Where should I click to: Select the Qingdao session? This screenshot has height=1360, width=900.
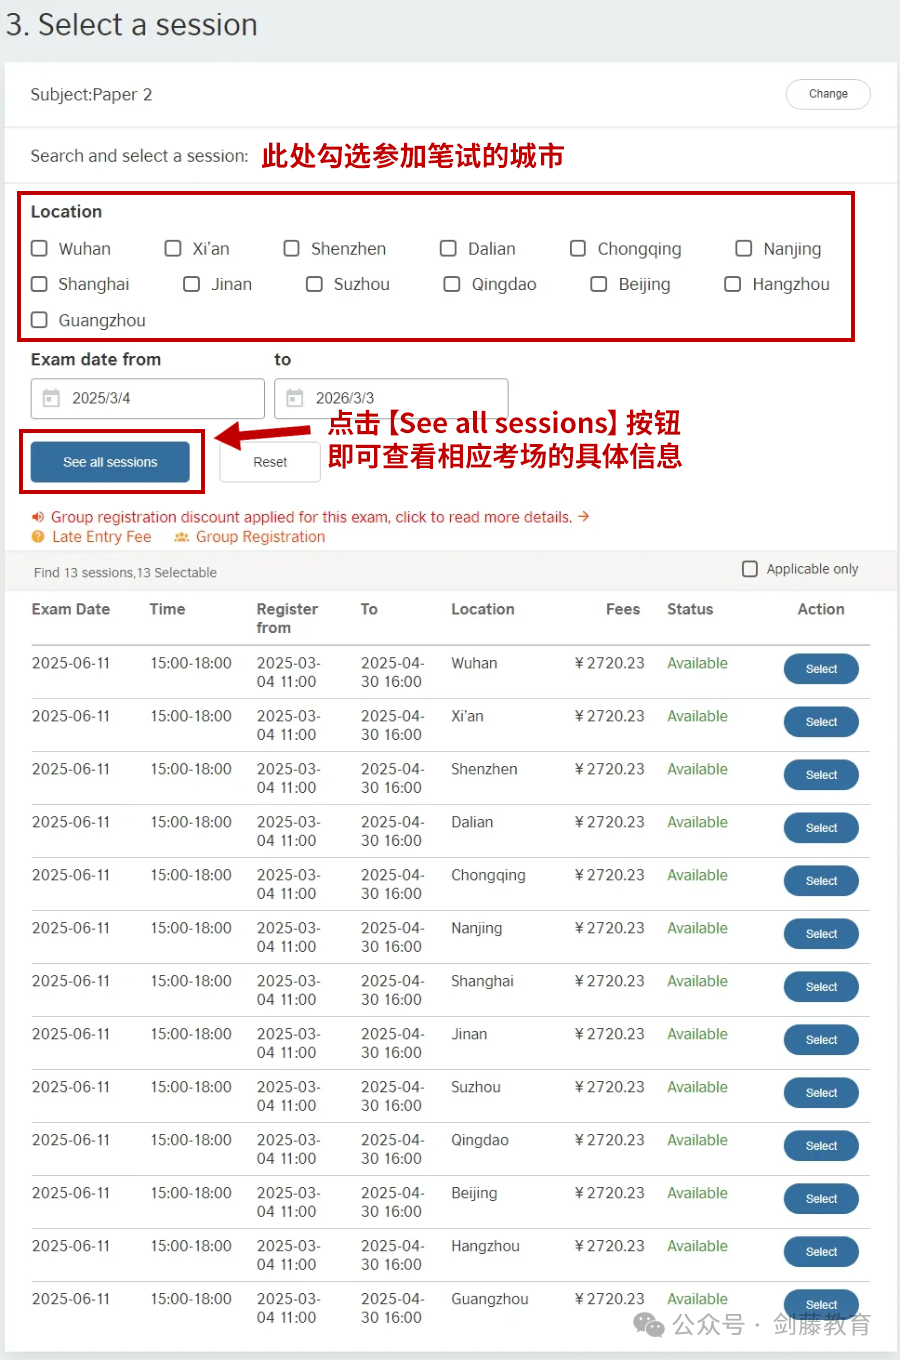point(821,1146)
